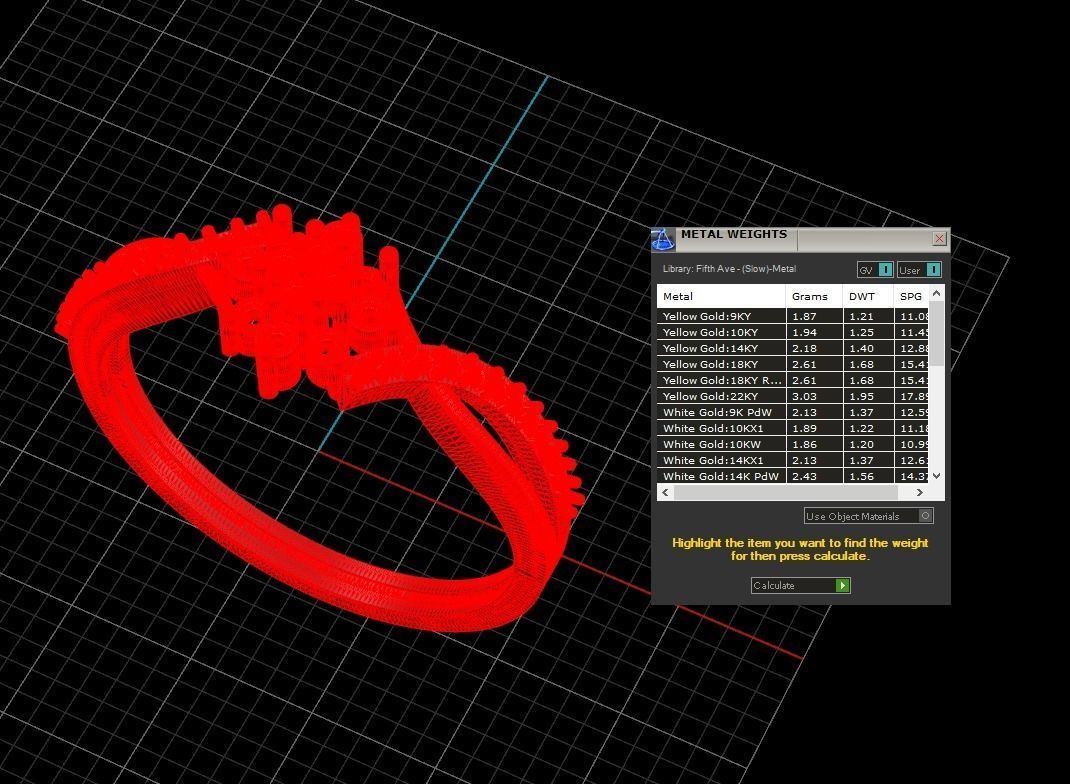Image resolution: width=1070 pixels, height=784 pixels.
Task: Click the right scroll arrow under the table
Action: tap(920, 492)
